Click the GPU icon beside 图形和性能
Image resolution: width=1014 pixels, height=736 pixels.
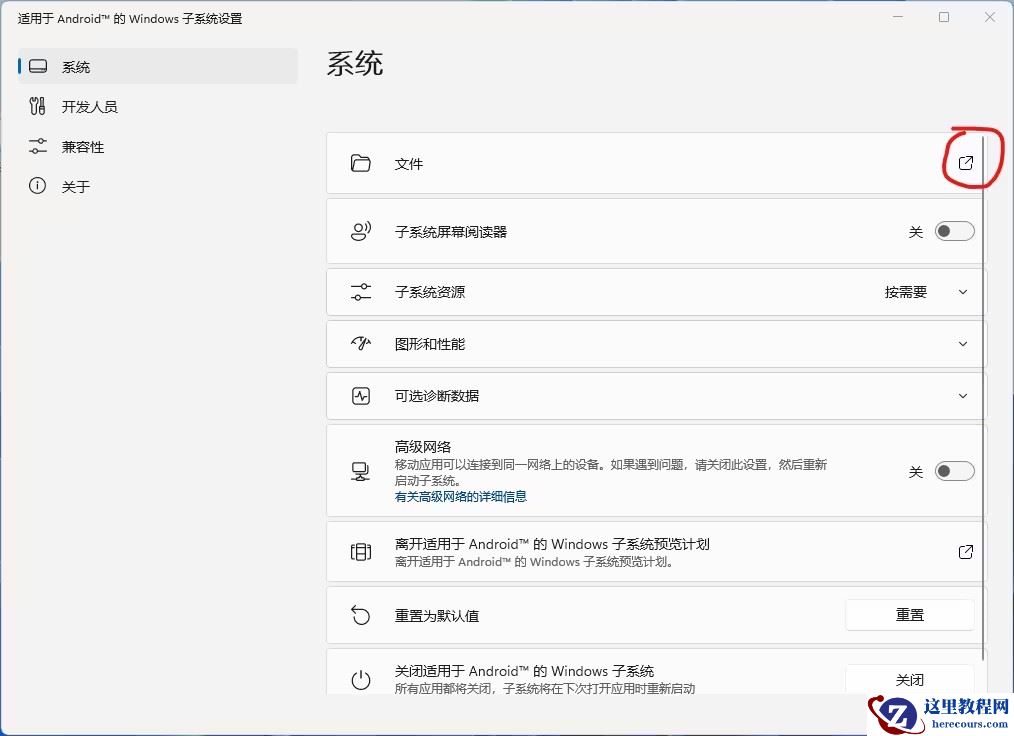362,343
